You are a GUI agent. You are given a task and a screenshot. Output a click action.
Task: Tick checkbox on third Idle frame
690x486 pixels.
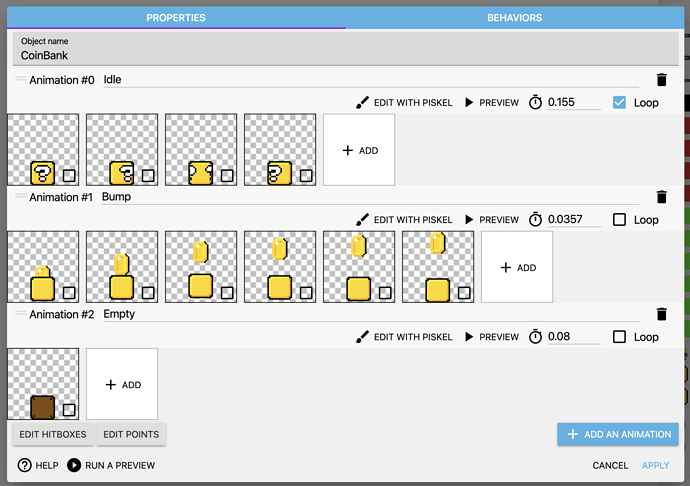click(x=227, y=176)
